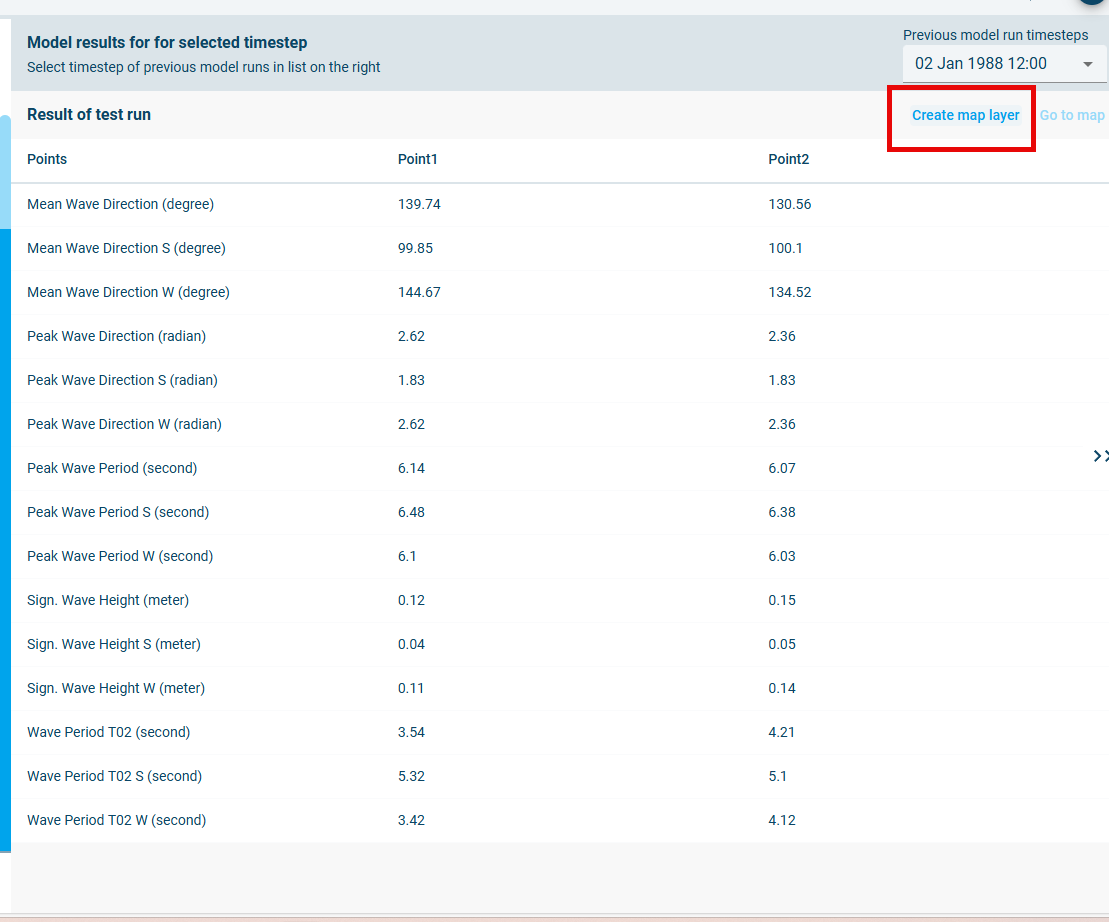1109x922 pixels.
Task: Click Point2 value 100.1
Action: (x=785, y=248)
